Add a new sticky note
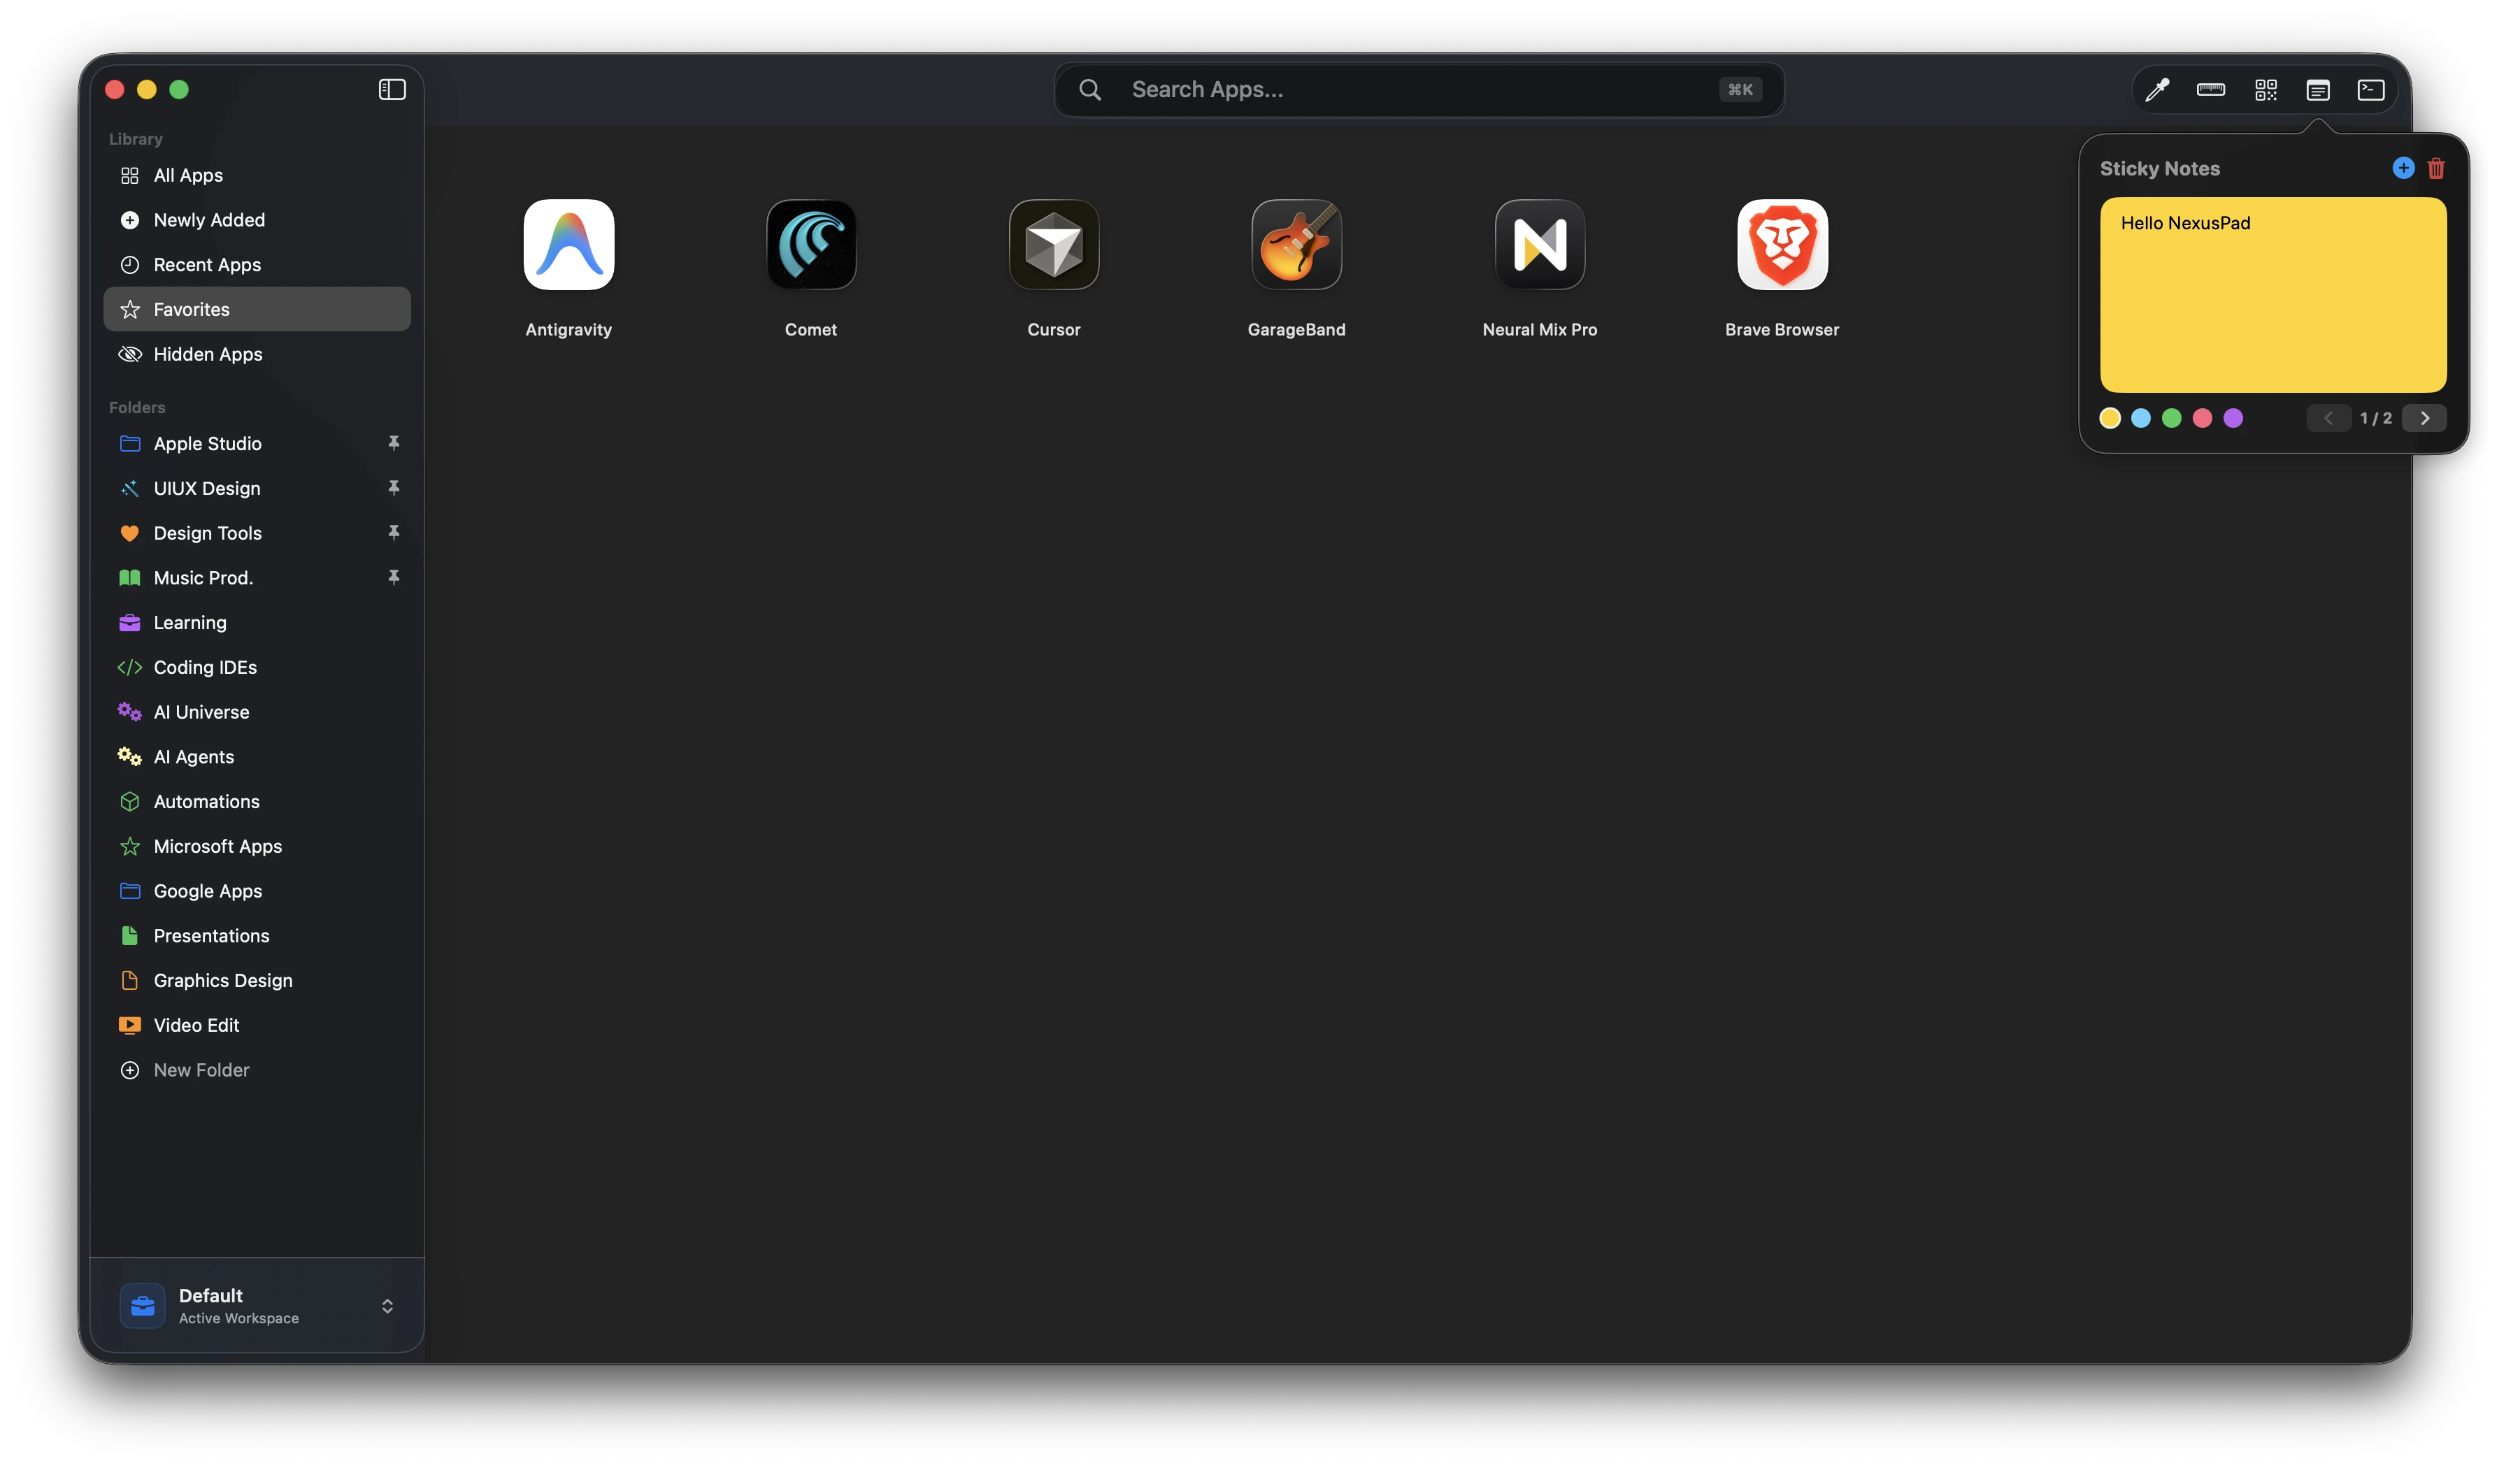This screenshot has height=1468, width=2520. [2403, 168]
